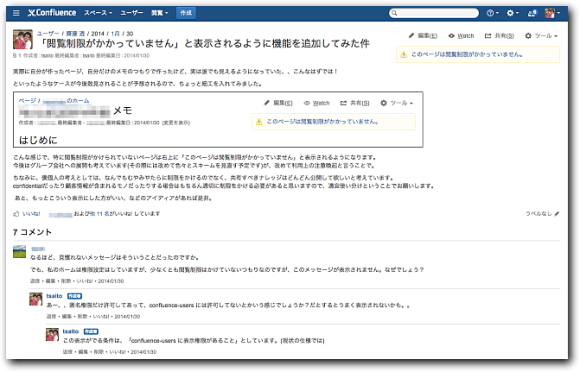Open the ユーザー menu in the top bar
Screen dimensions: 580x372
pos(132,13)
